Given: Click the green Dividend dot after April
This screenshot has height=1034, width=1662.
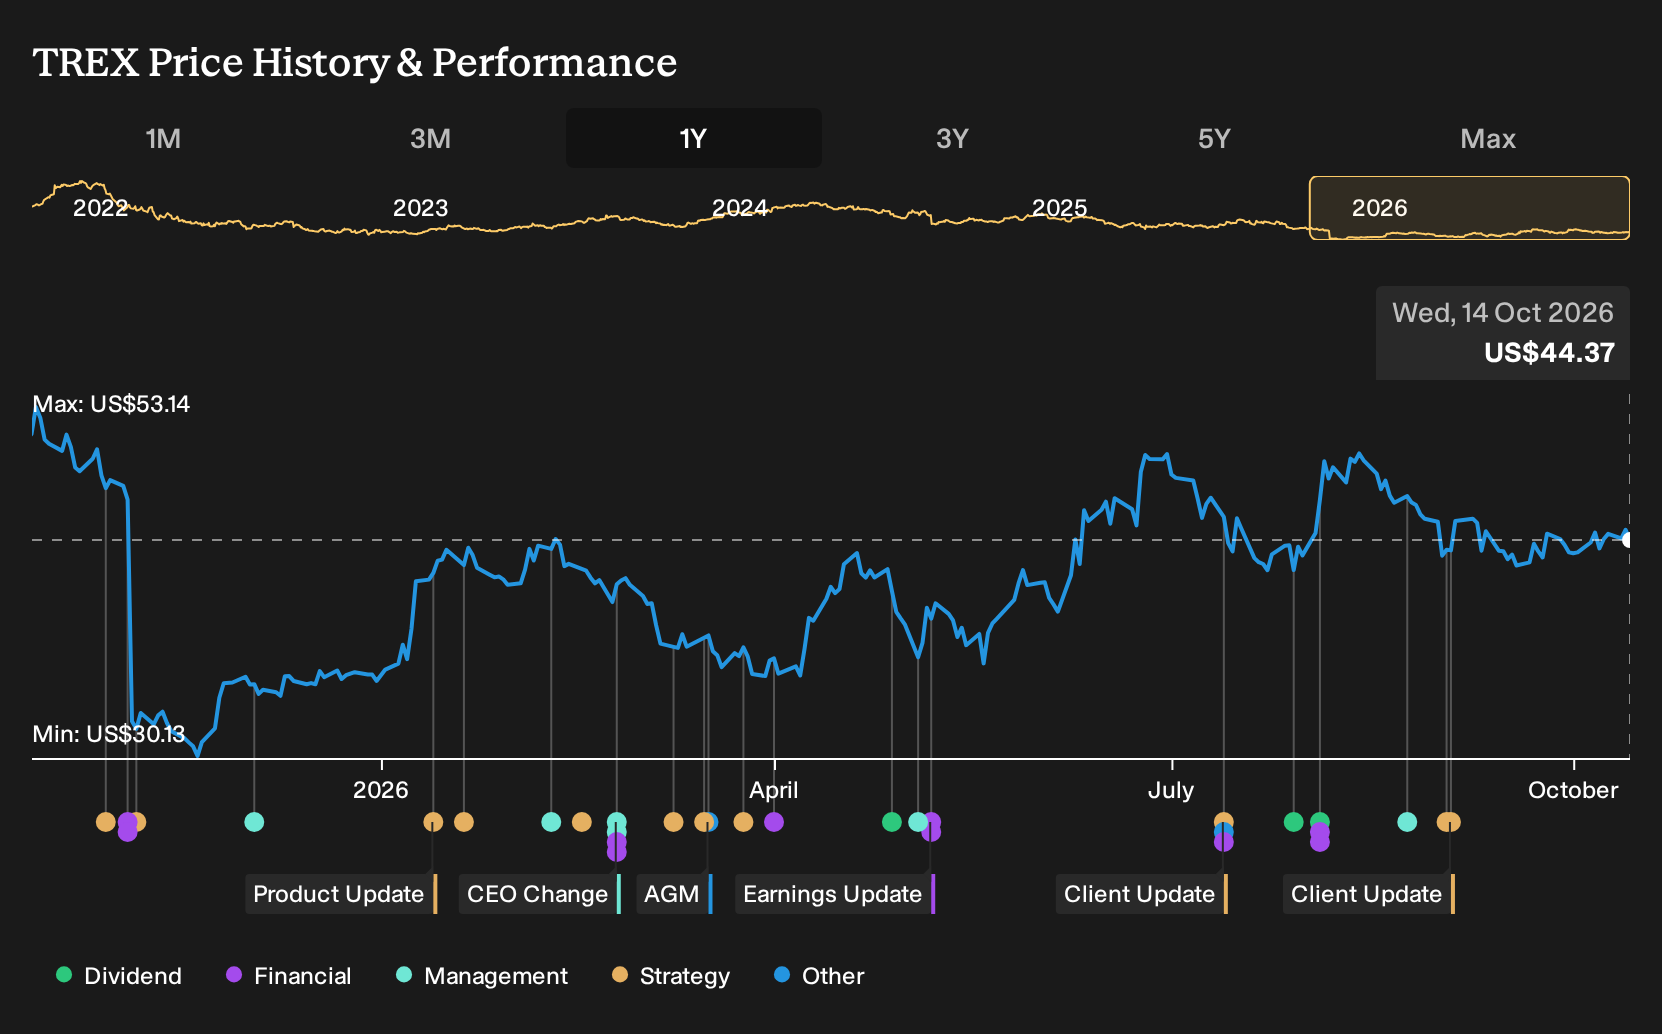Looking at the screenshot, I should [892, 822].
